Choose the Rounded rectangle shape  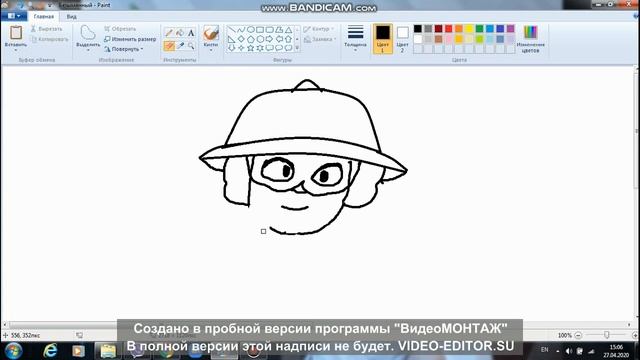pos(269,30)
